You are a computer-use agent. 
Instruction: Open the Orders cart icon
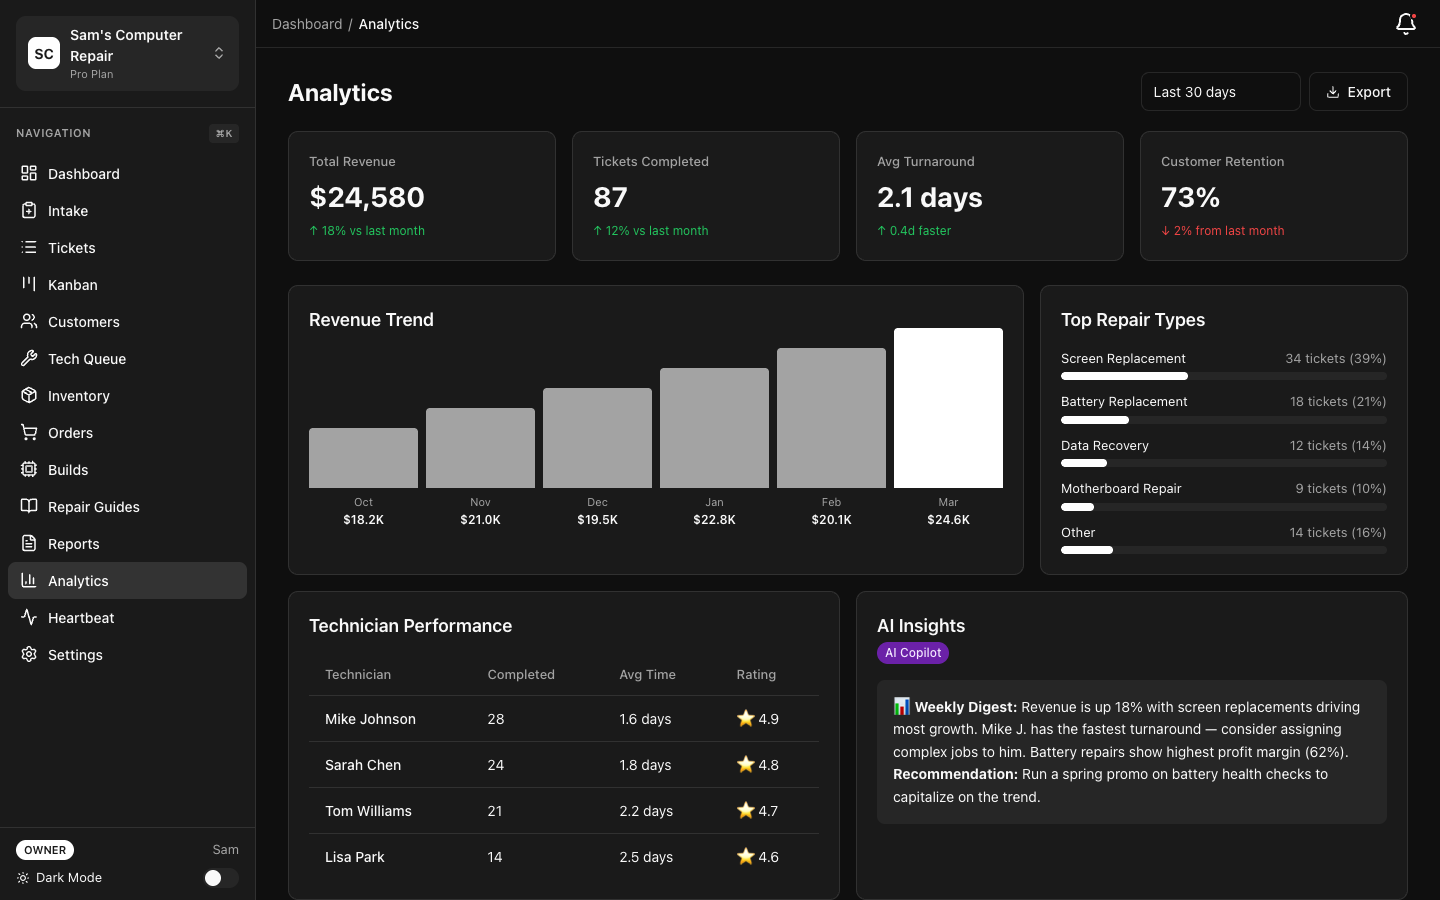point(31,432)
